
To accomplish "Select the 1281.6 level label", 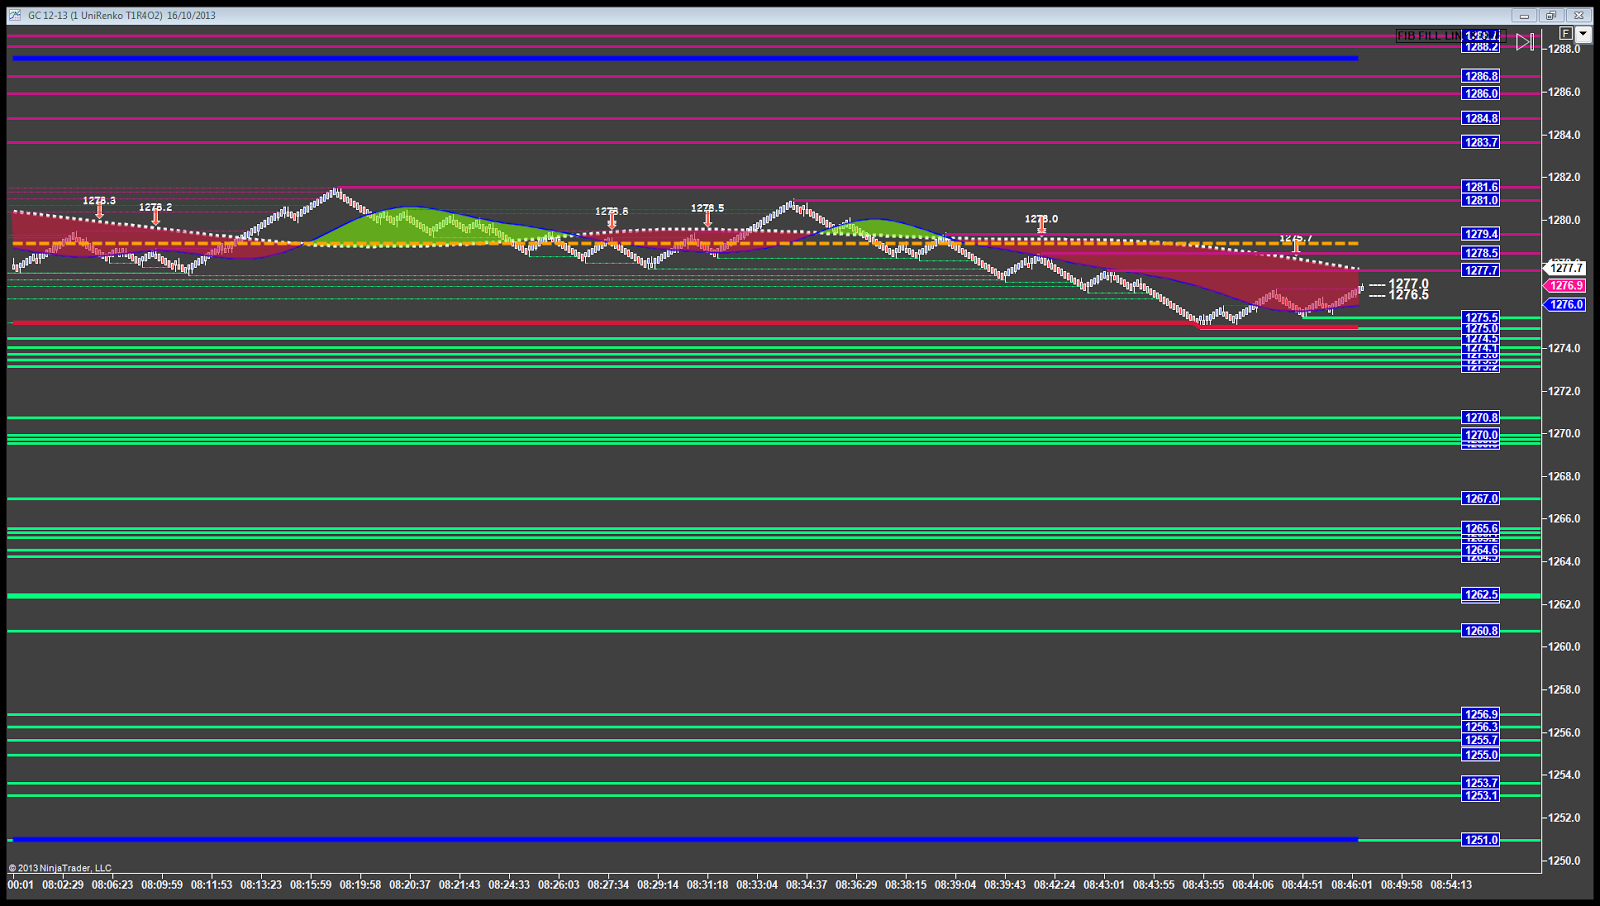I will pos(1481,187).
